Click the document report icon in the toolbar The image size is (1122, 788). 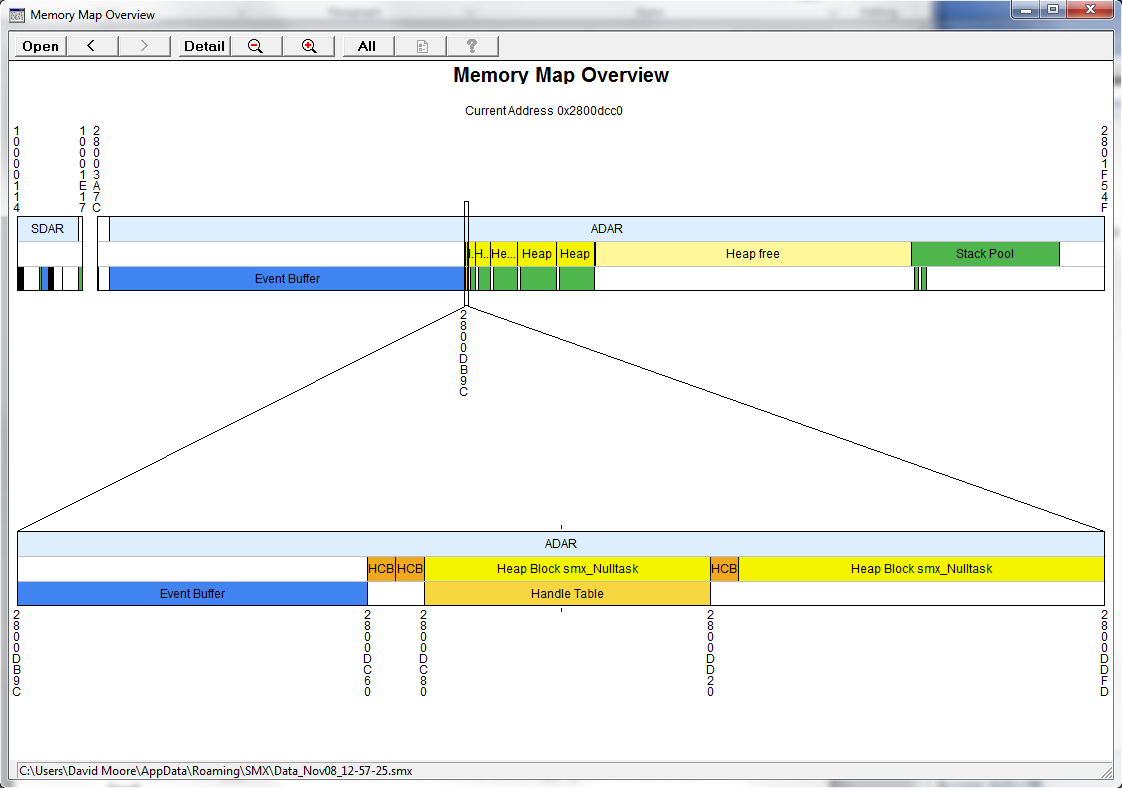(x=421, y=47)
